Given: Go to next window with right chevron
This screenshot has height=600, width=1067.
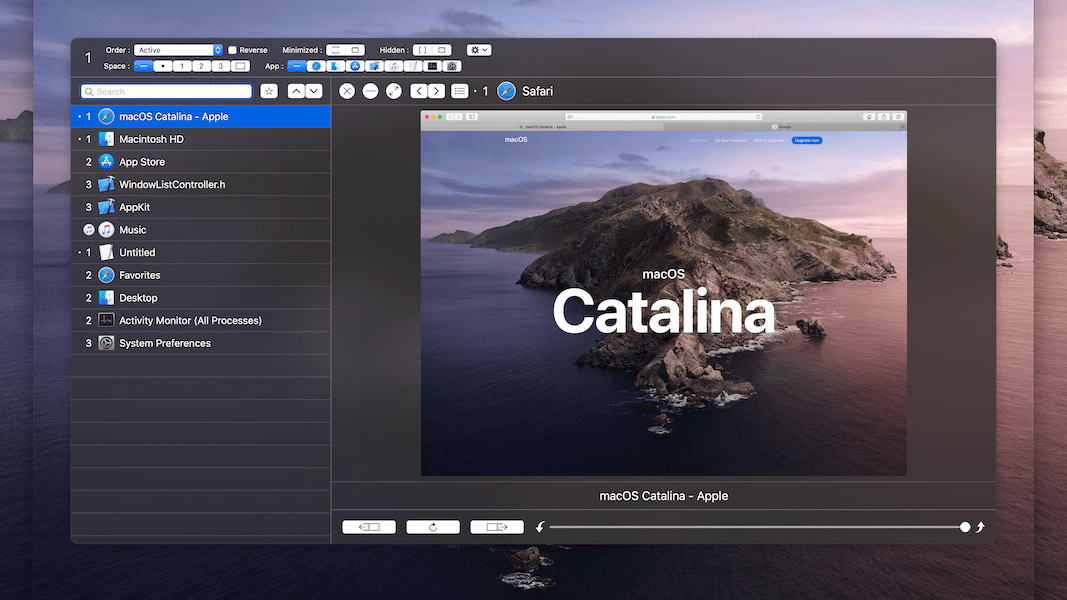Looking at the screenshot, I should click(436, 91).
